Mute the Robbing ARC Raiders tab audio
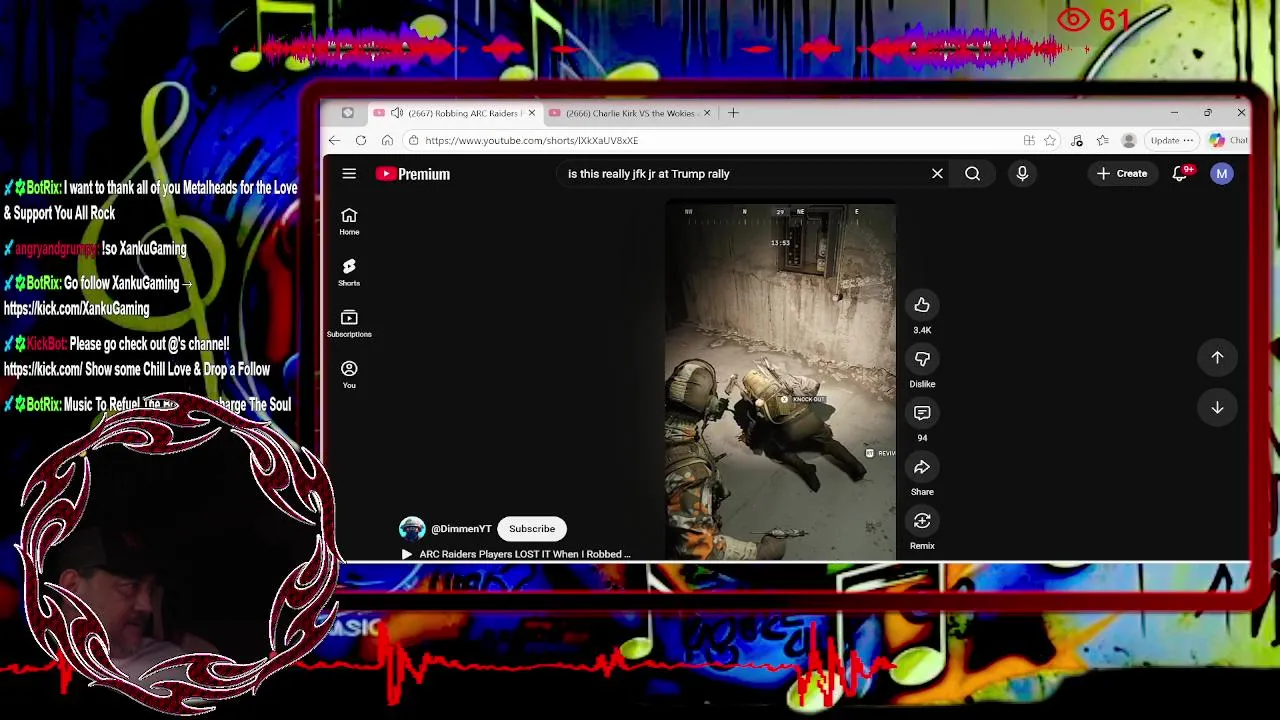Screen dimensions: 1280x720 point(397,113)
